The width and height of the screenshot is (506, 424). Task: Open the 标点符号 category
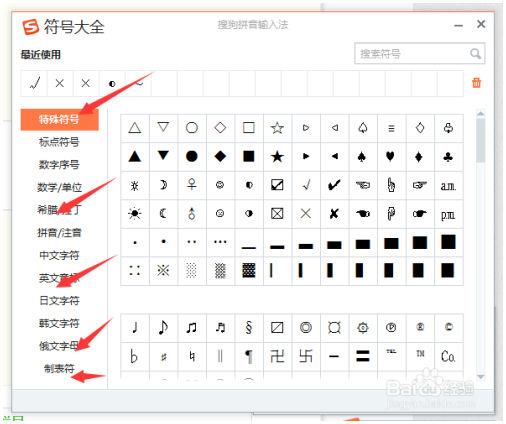click(x=59, y=142)
